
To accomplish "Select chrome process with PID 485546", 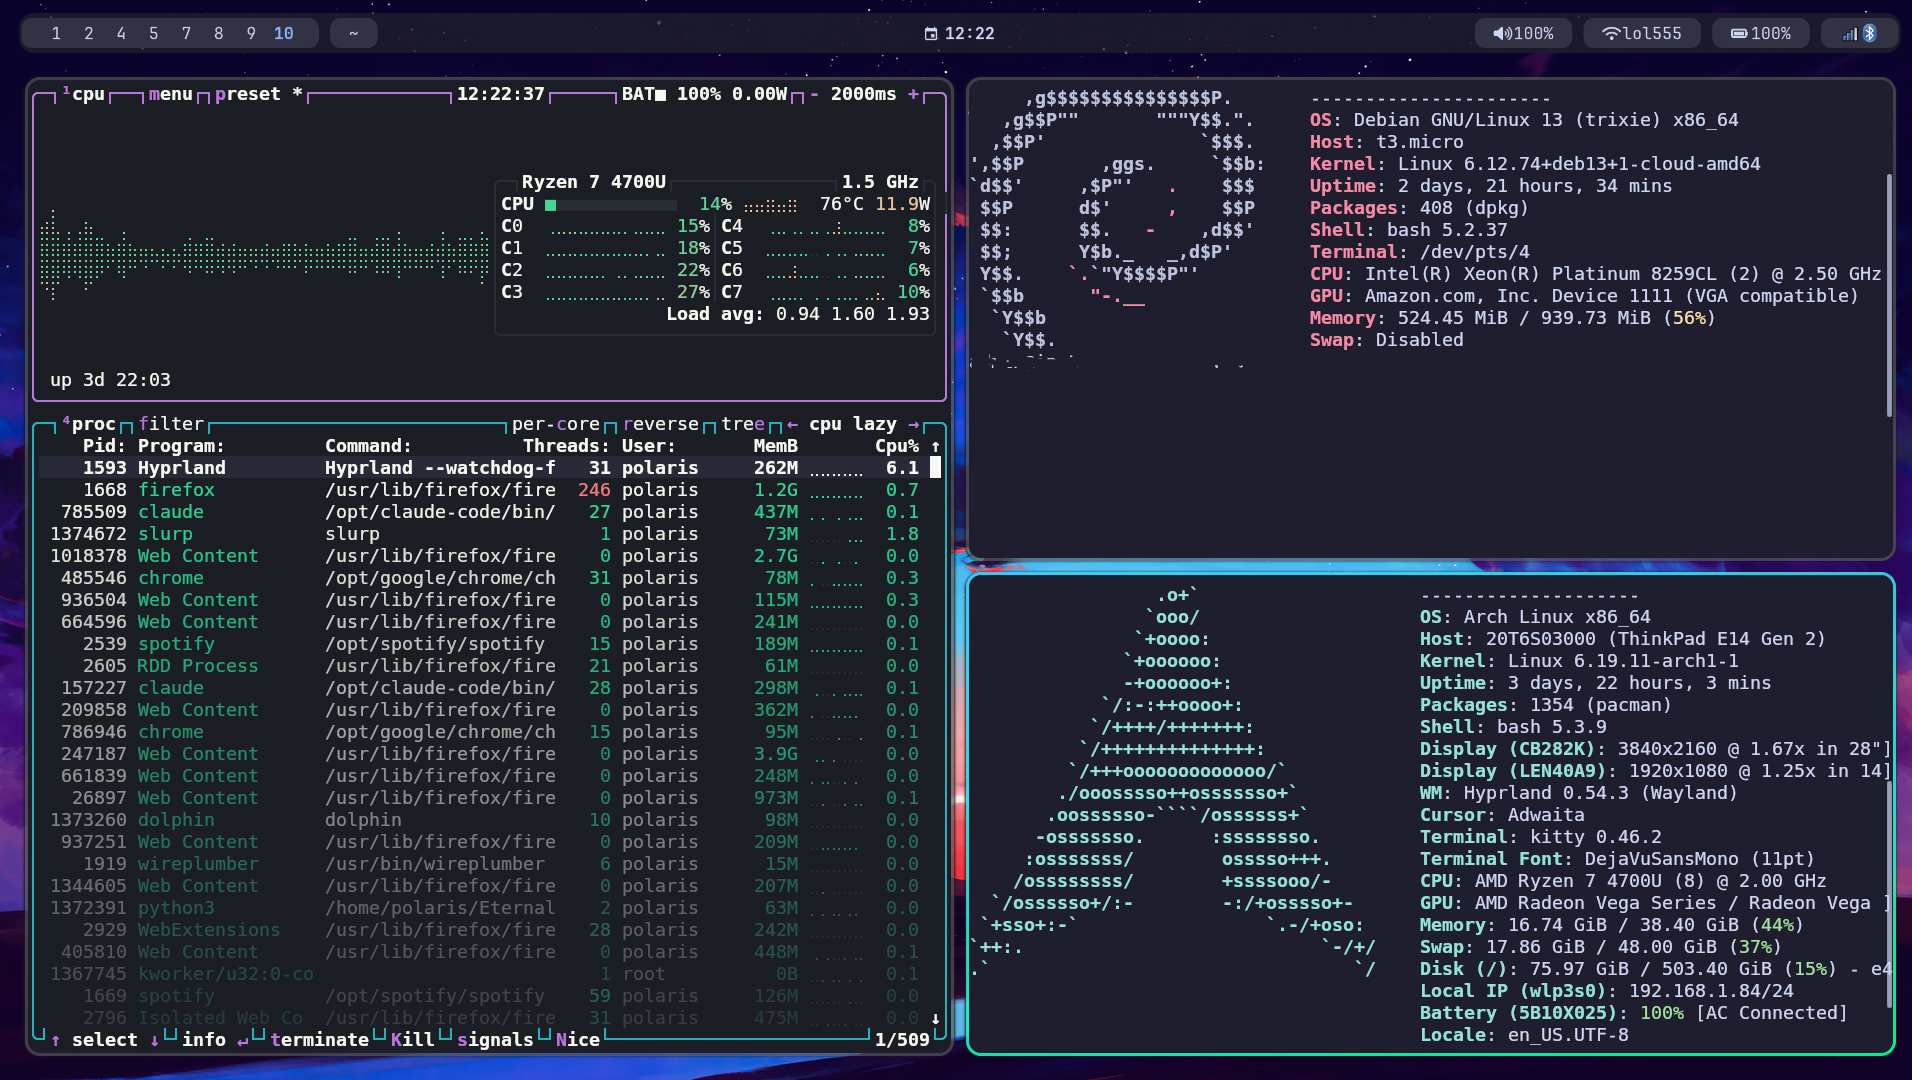I will click(x=484, y=578).
